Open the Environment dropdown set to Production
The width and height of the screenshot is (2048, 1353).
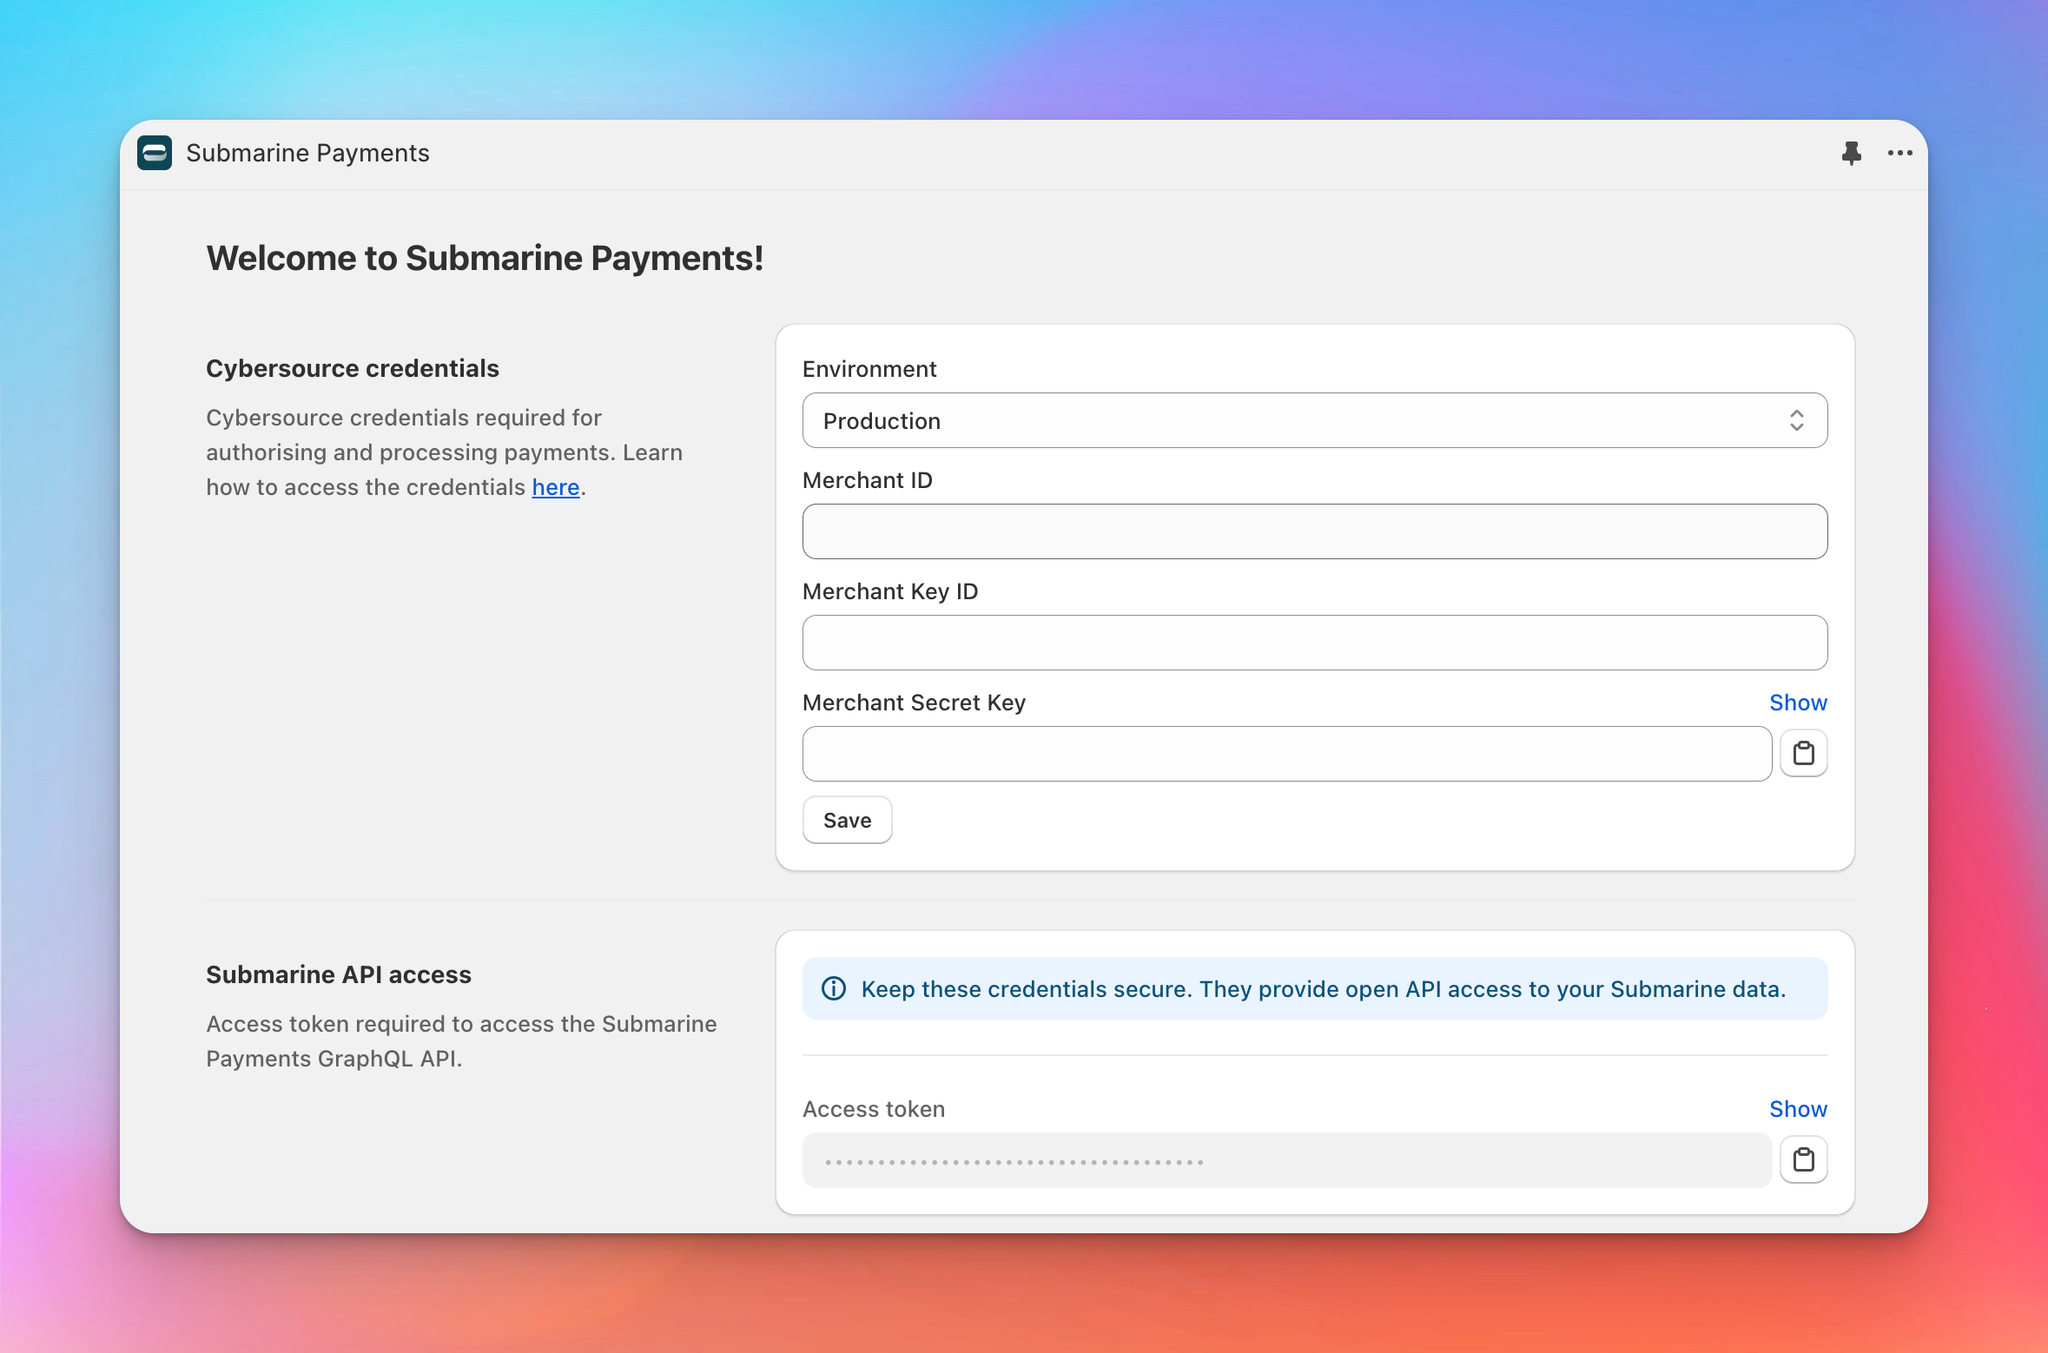point(1314,420)
